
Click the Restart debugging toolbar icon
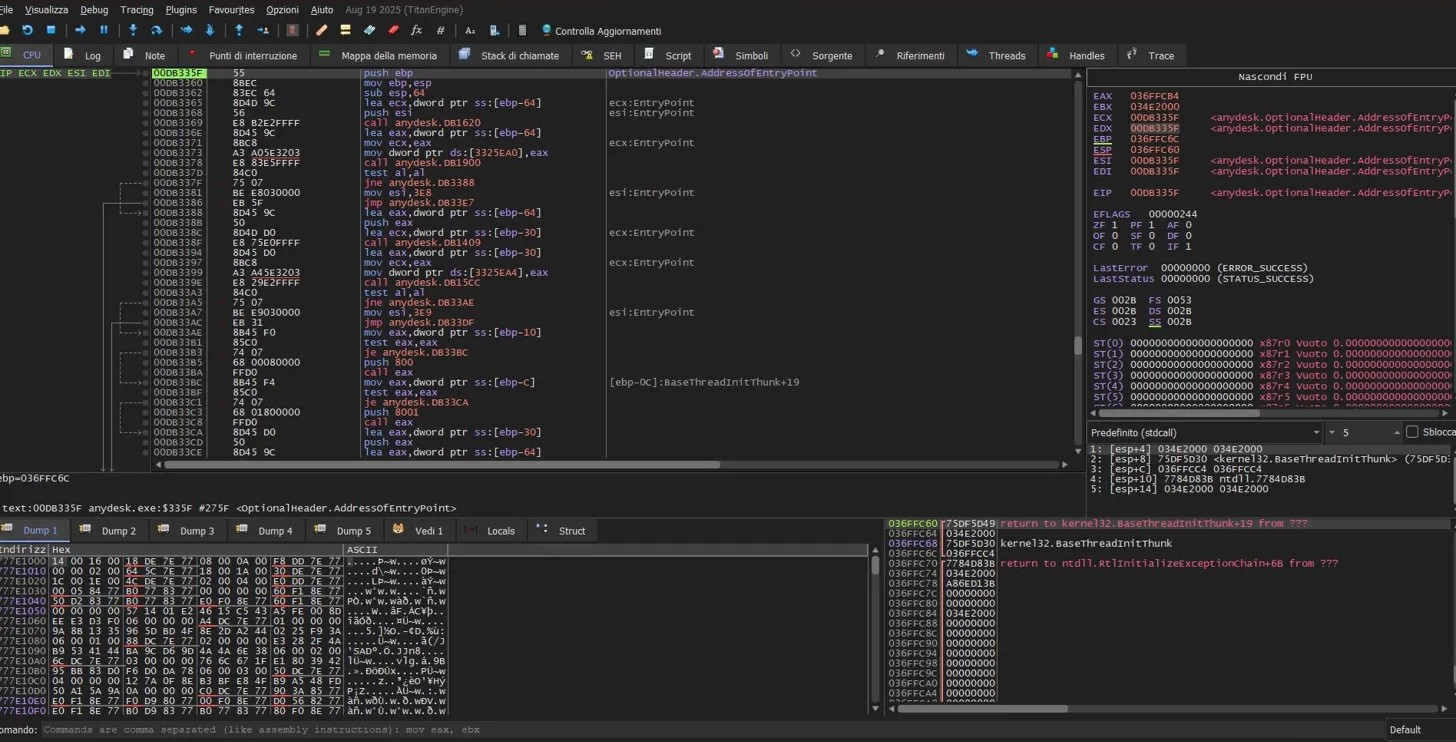click(27, 31)
